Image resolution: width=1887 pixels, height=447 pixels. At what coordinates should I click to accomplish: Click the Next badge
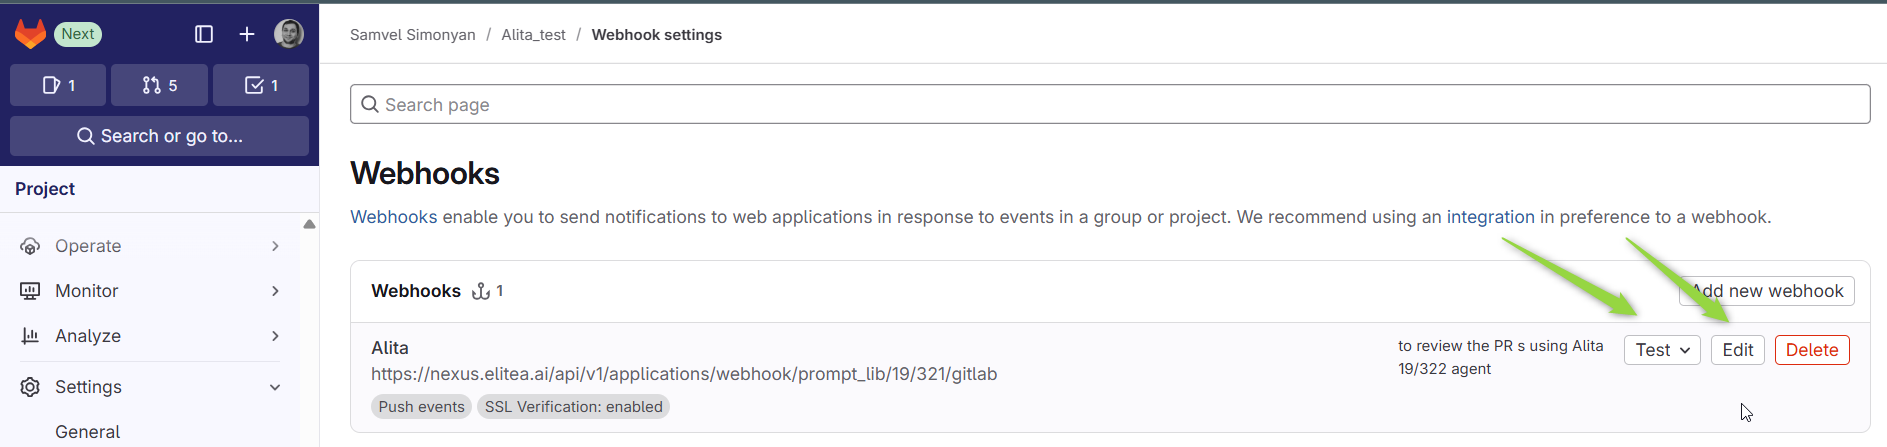(78, 34)
